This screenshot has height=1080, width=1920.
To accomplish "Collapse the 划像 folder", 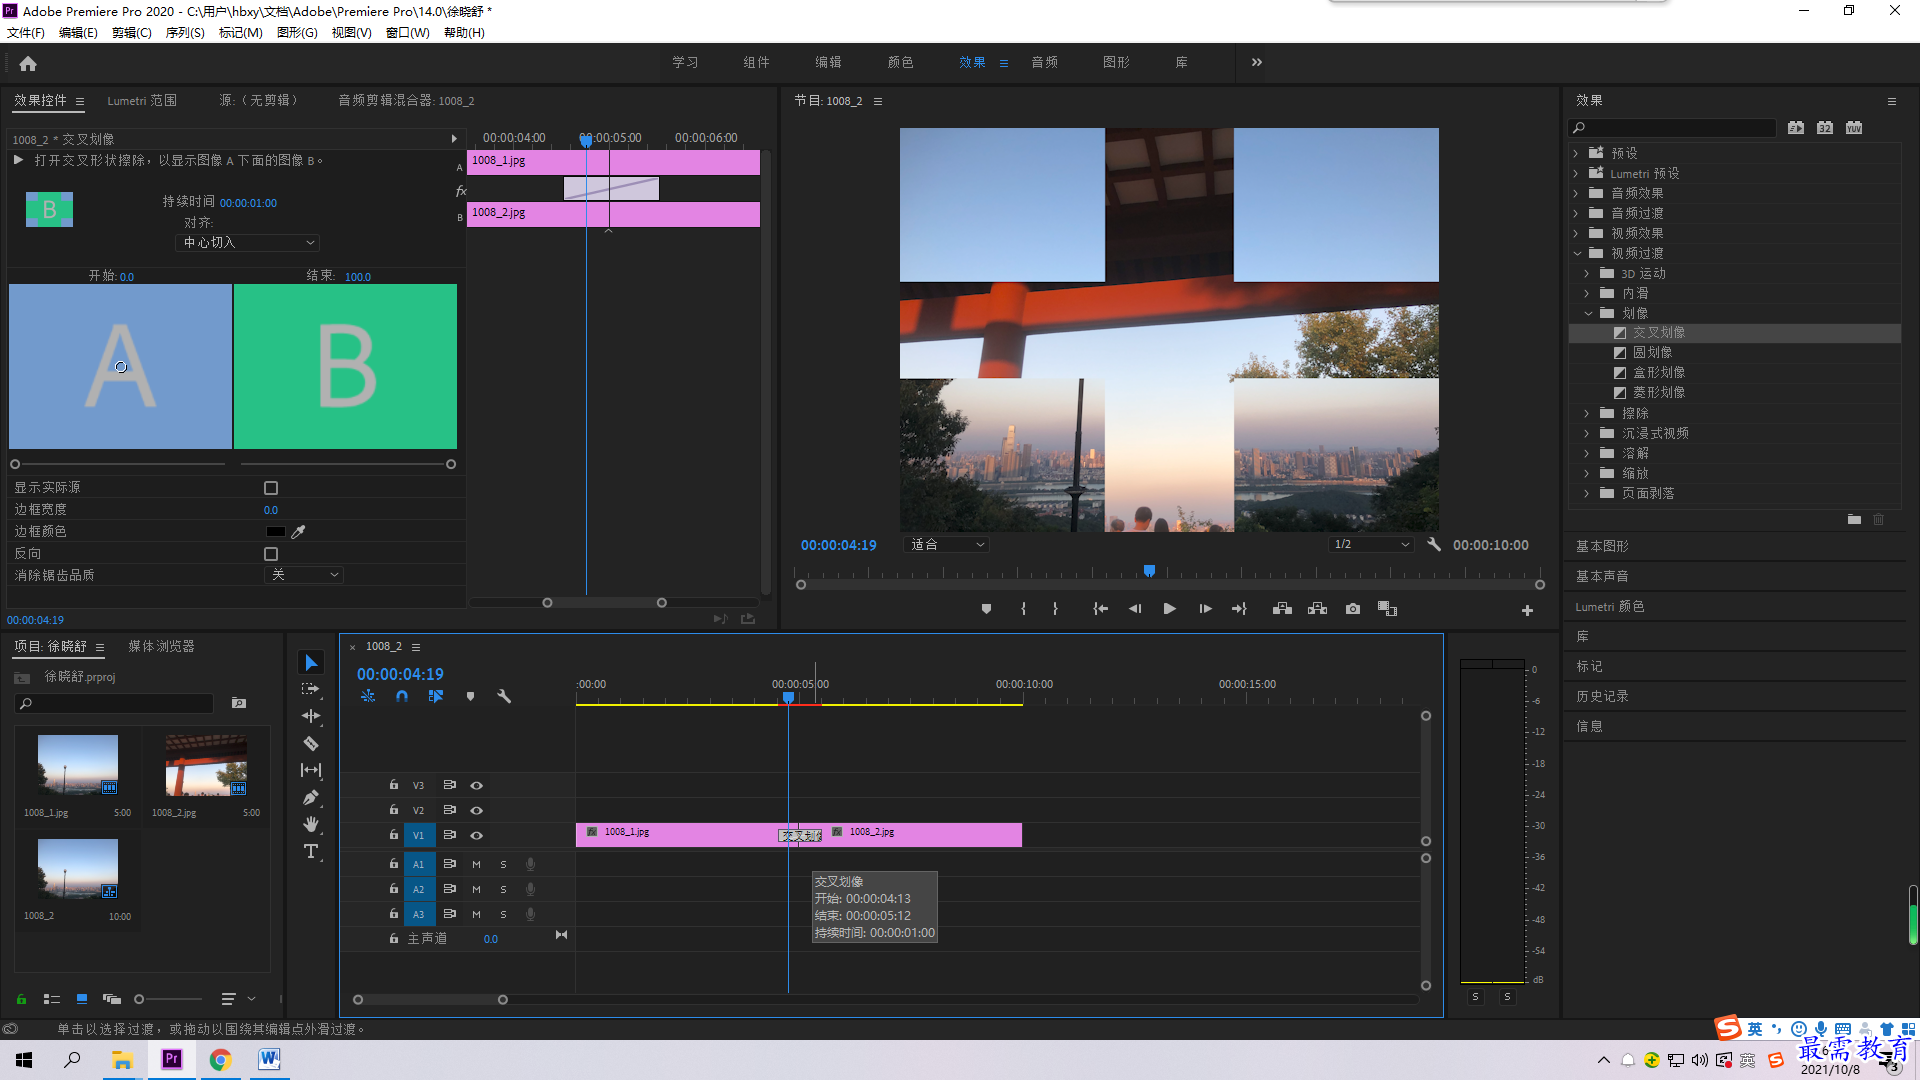I will pyautogui.click(x=1588, y=313).
